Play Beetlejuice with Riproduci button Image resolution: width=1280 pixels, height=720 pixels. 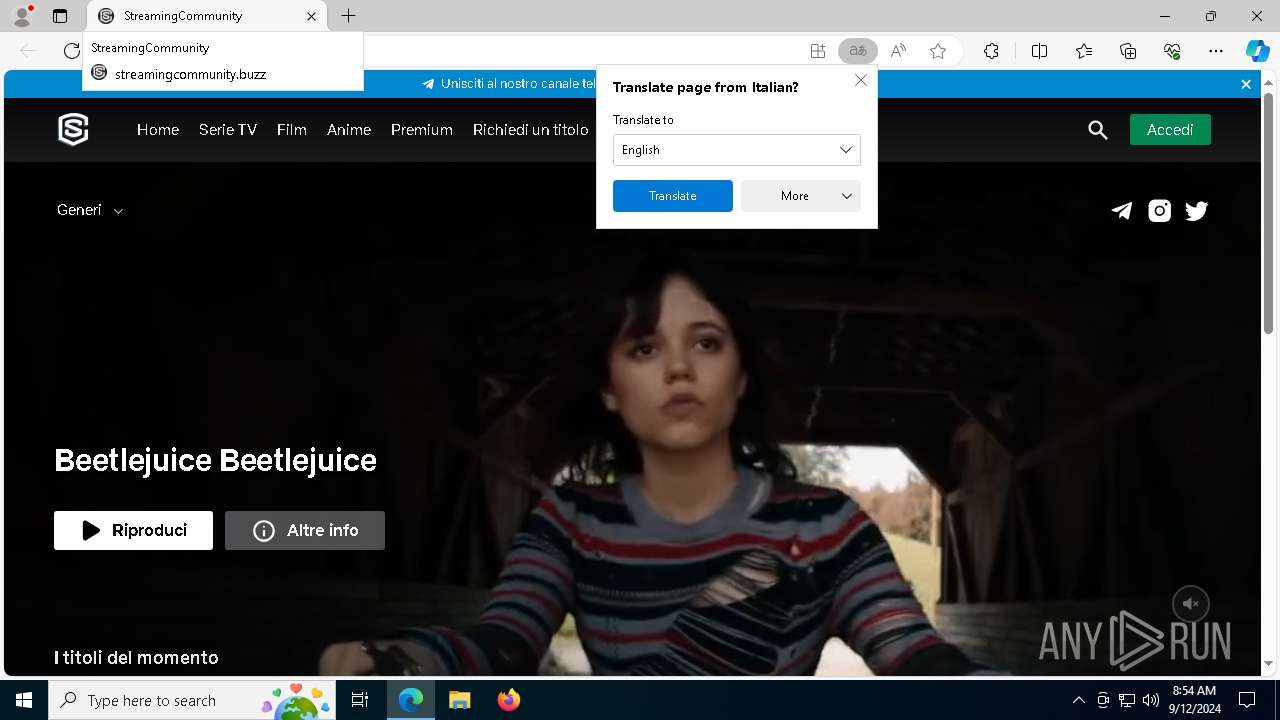click(x=133, y=530)
